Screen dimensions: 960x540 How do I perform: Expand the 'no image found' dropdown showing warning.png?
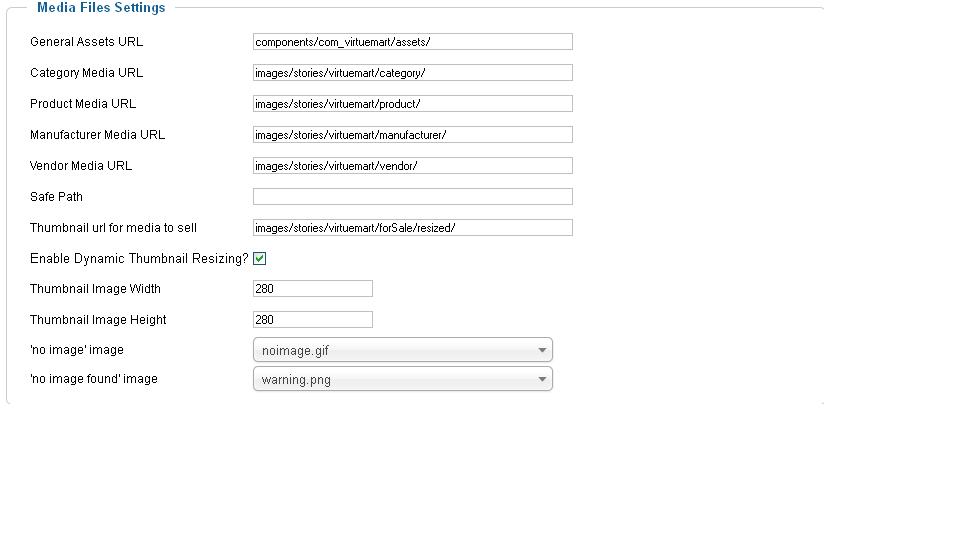400,379
